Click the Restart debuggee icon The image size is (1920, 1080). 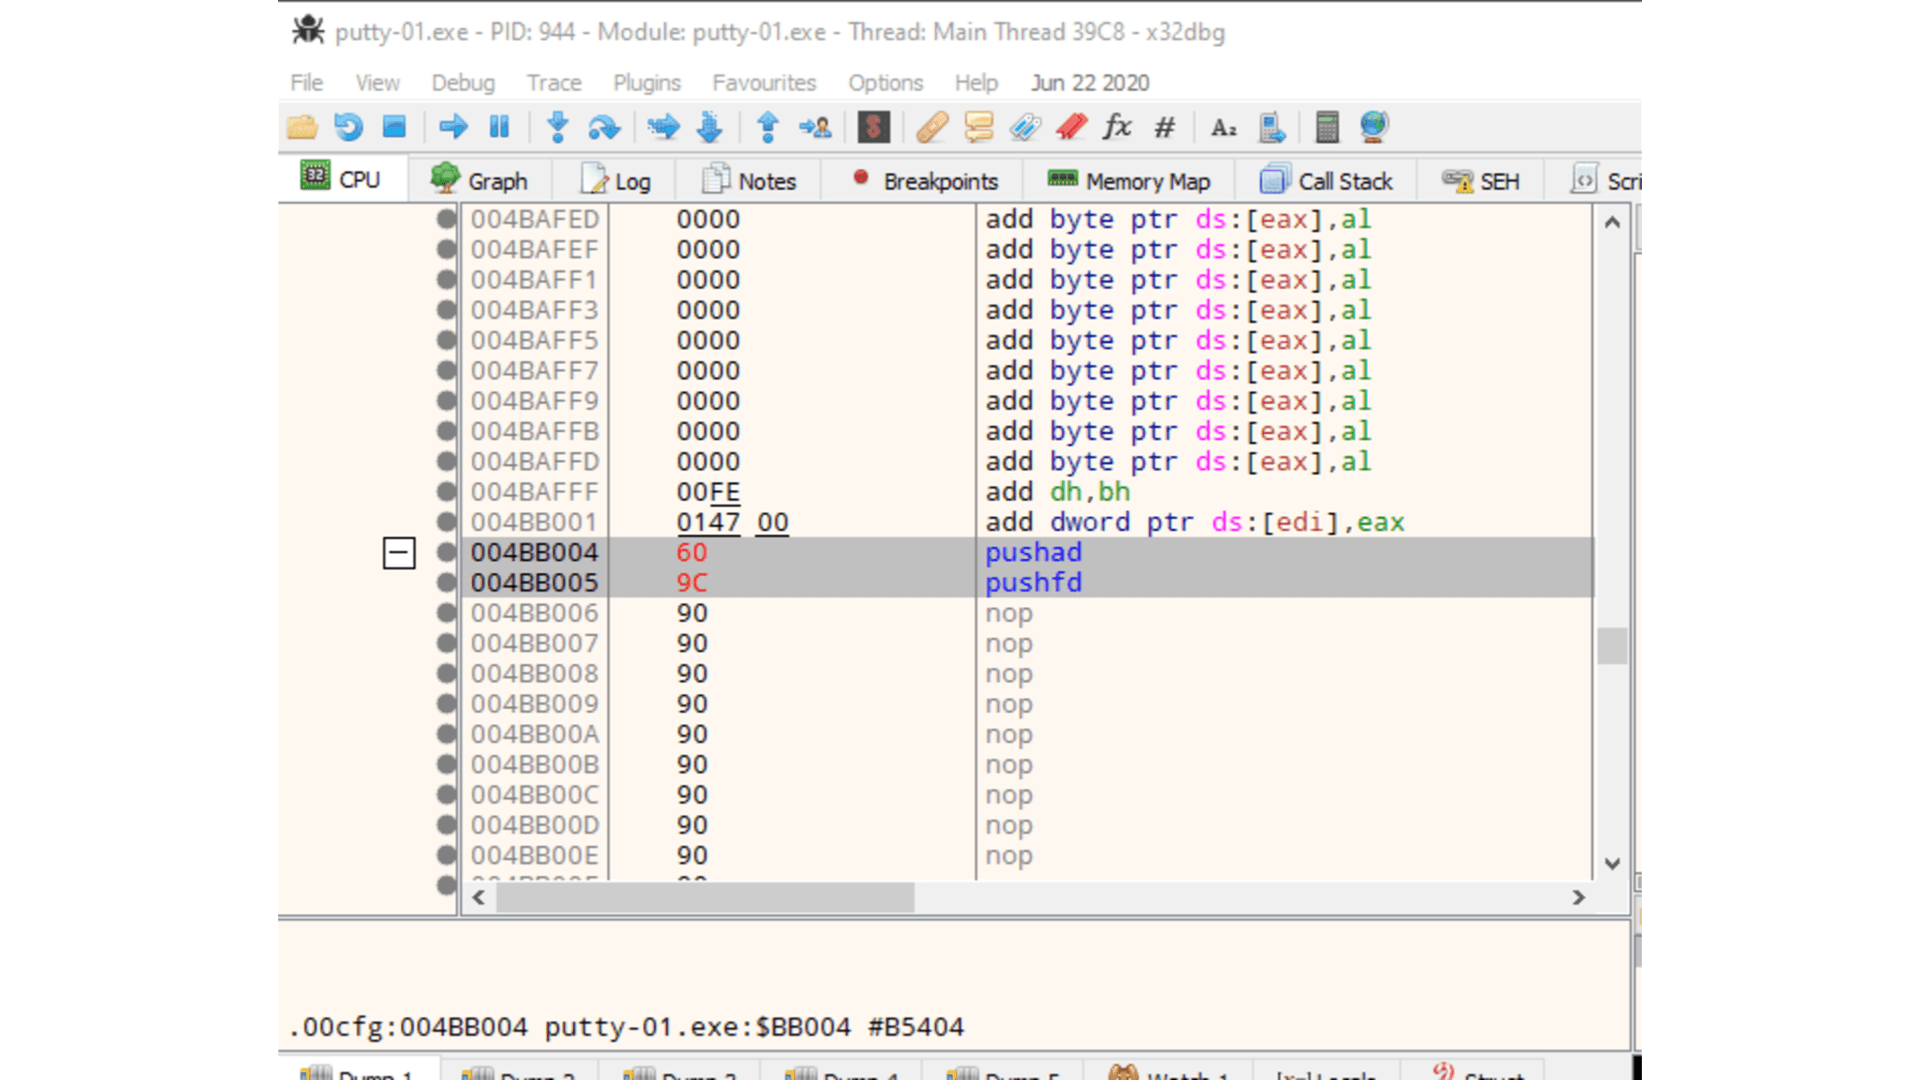(348, 127)
